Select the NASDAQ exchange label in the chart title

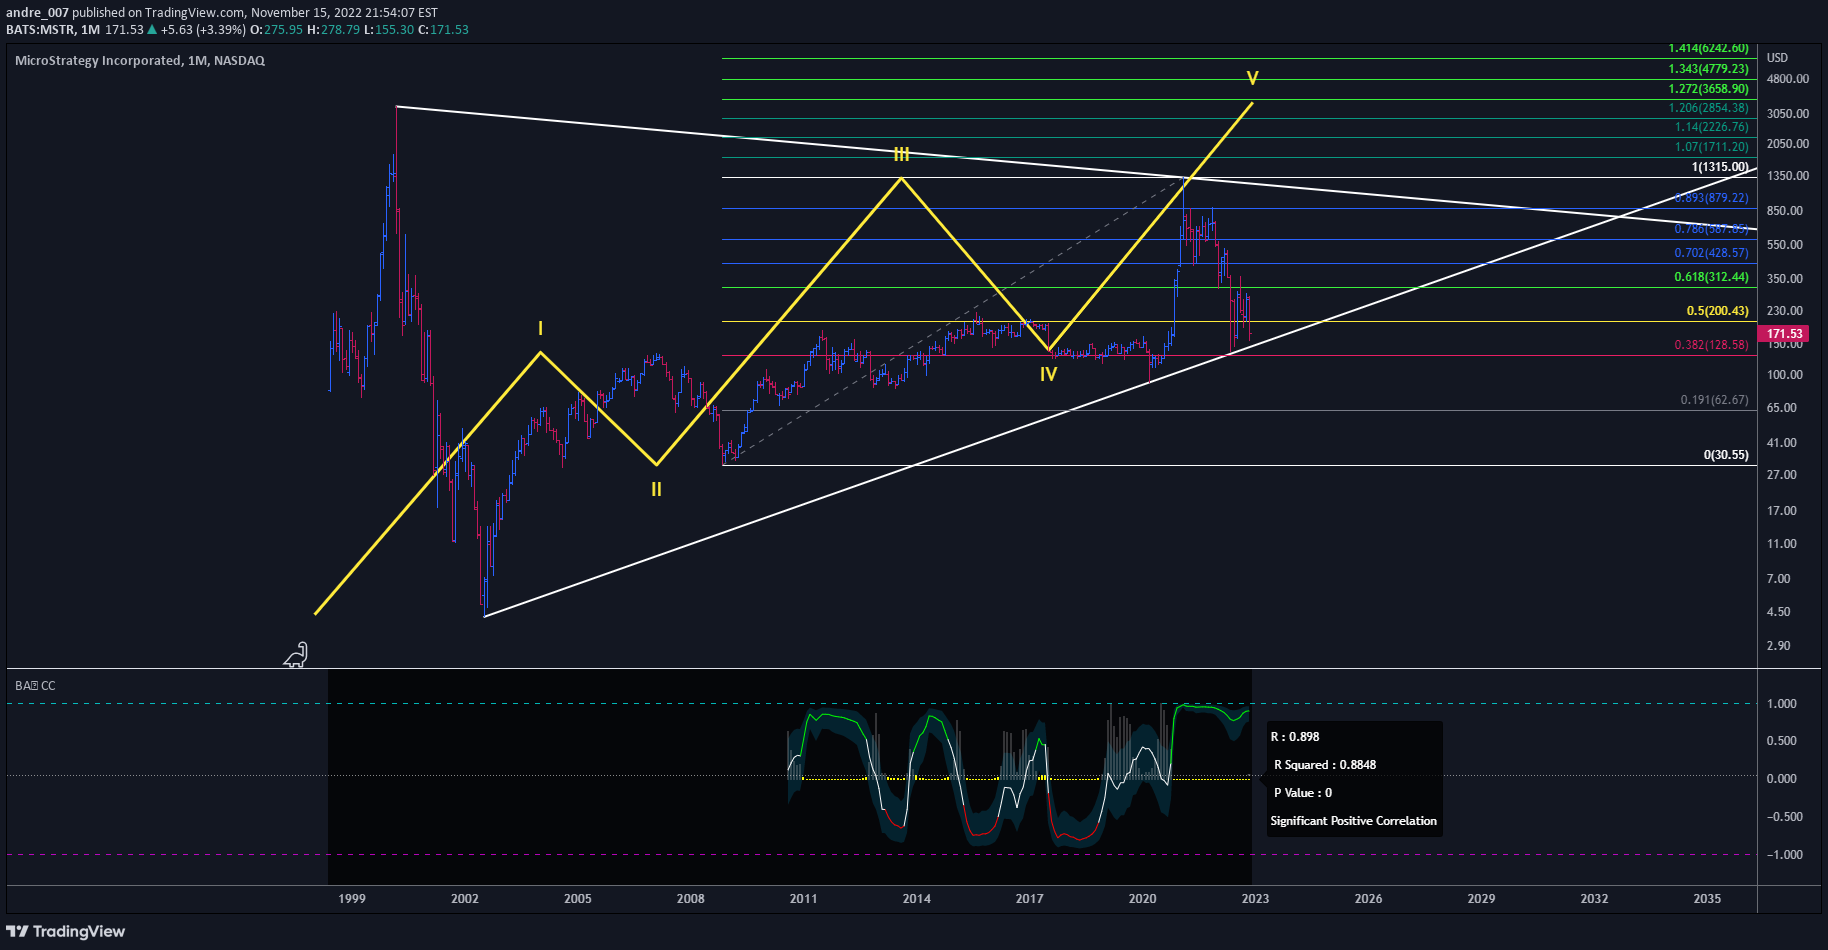239,60
